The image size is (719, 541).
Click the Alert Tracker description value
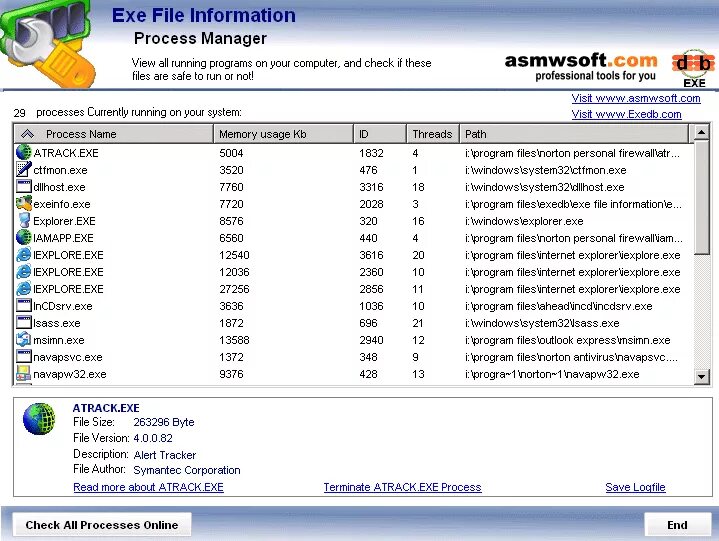(x=165, y=455)
